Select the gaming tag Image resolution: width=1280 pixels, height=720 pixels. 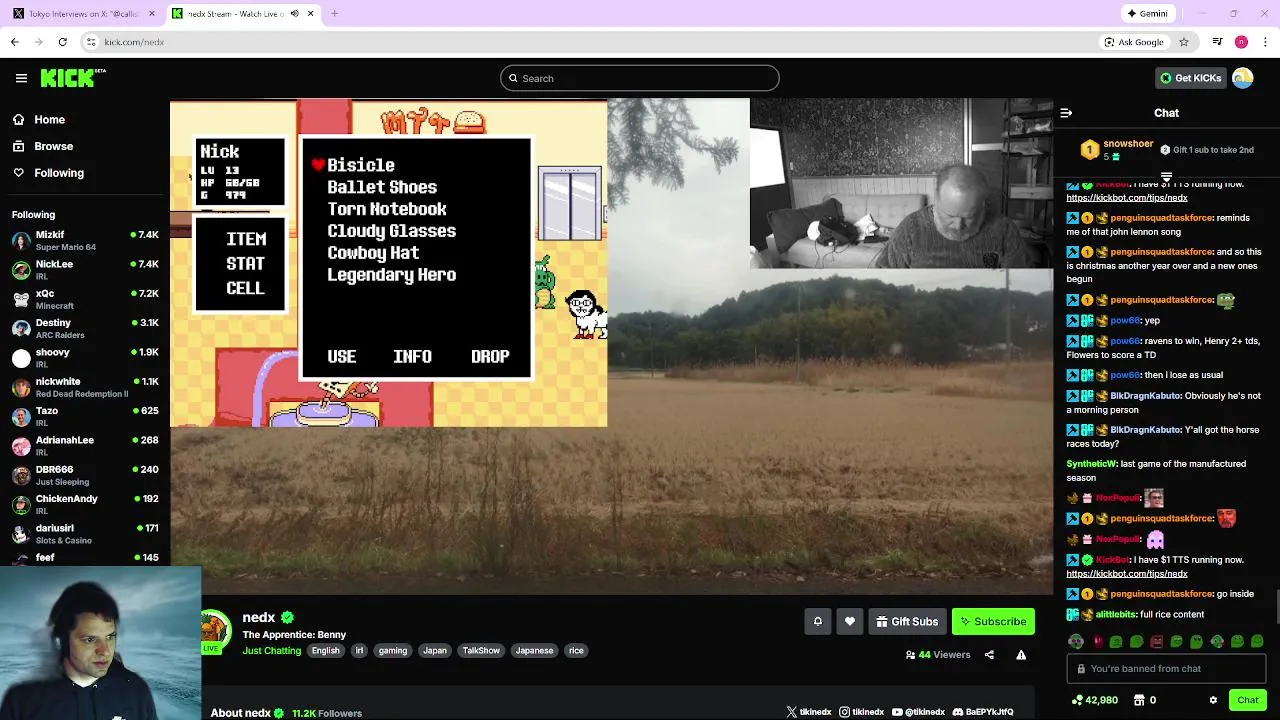pyautogui.click(x=393, y=651)
